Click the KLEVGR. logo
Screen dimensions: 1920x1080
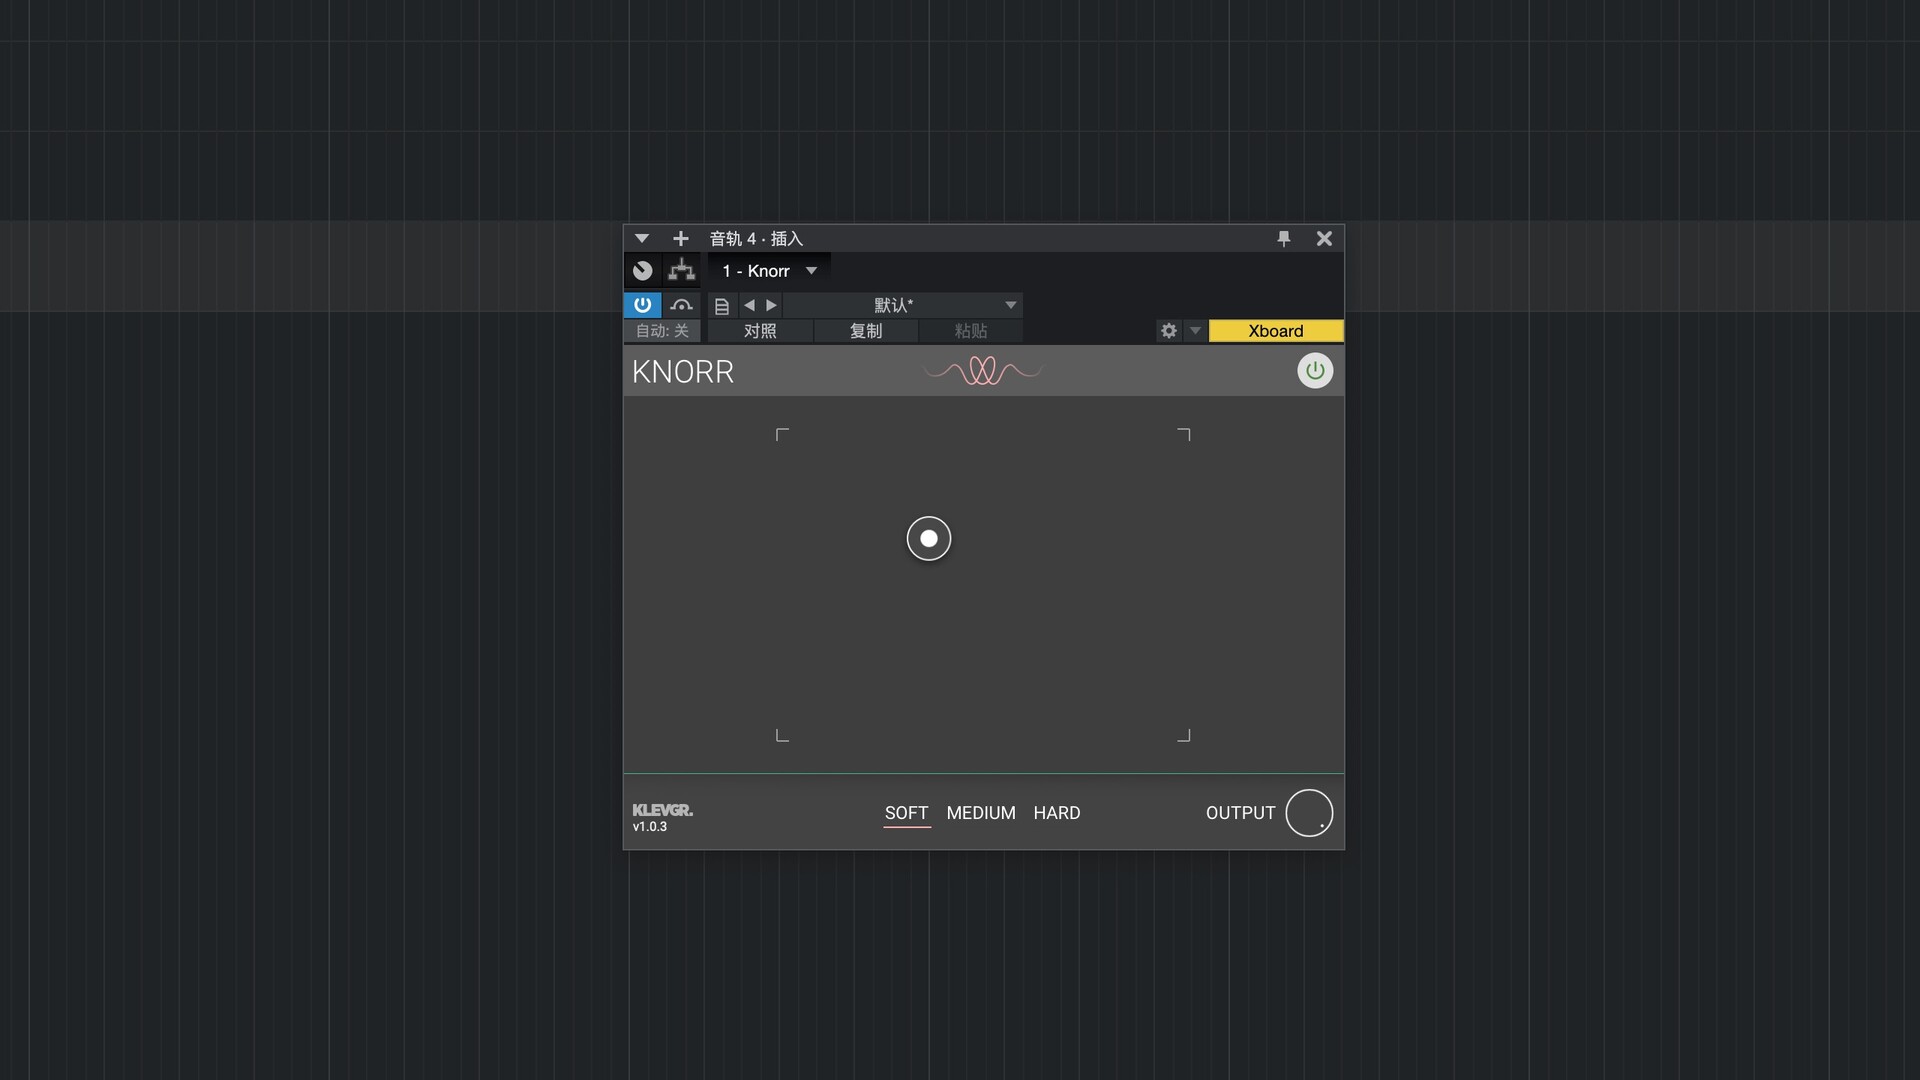coord(662,810)
